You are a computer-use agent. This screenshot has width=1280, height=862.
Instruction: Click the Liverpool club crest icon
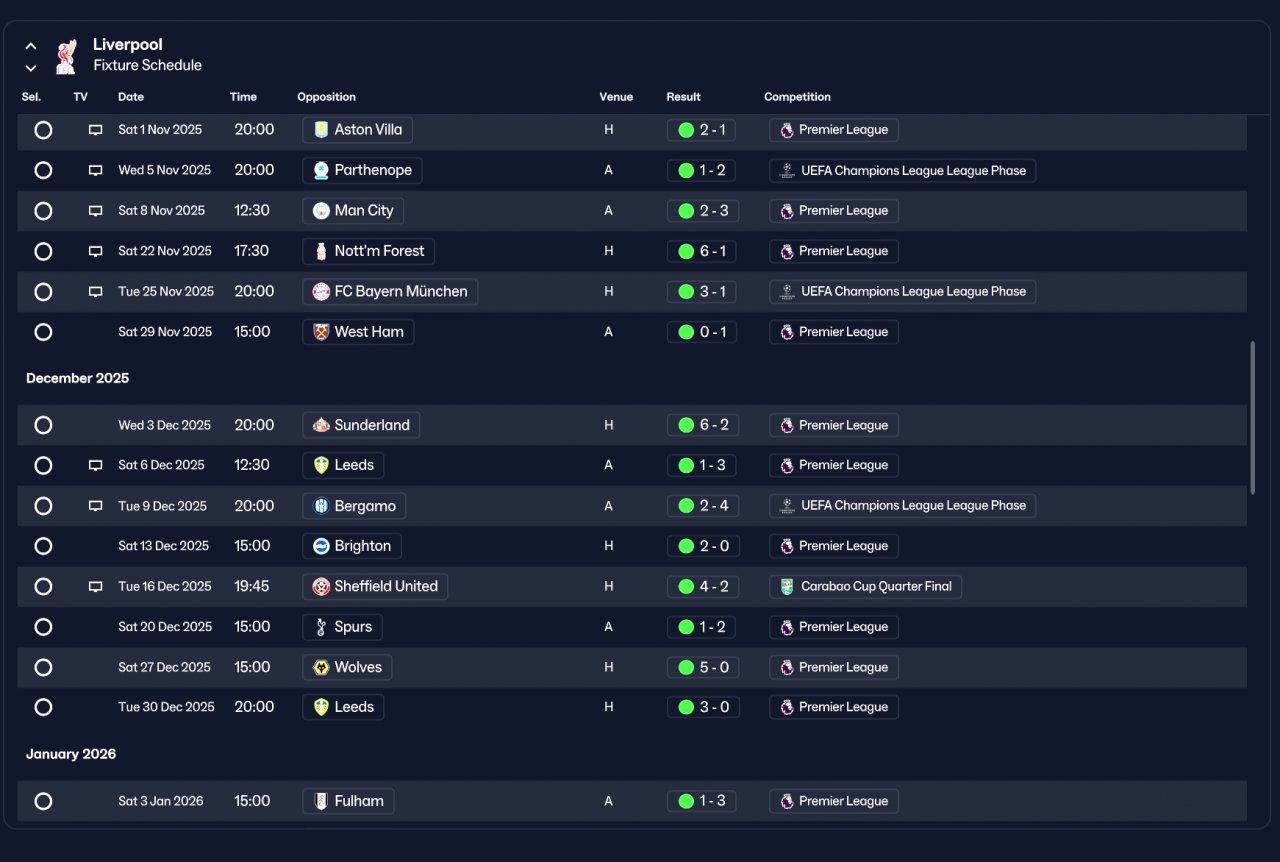66,56
